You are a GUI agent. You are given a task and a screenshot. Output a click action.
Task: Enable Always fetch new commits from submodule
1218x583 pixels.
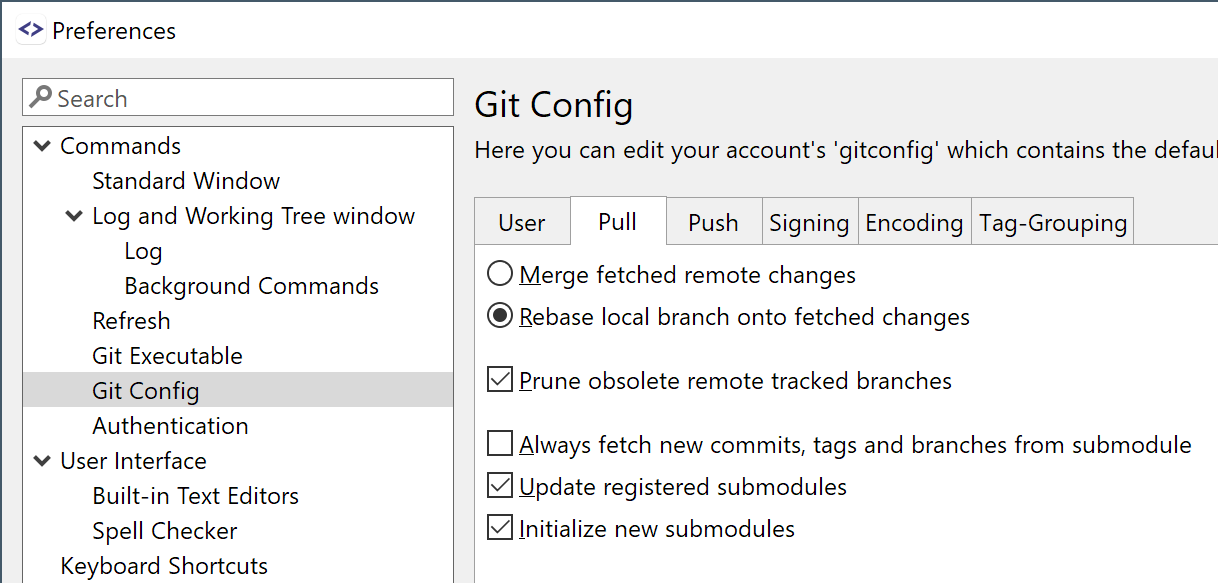click(500, 443)
